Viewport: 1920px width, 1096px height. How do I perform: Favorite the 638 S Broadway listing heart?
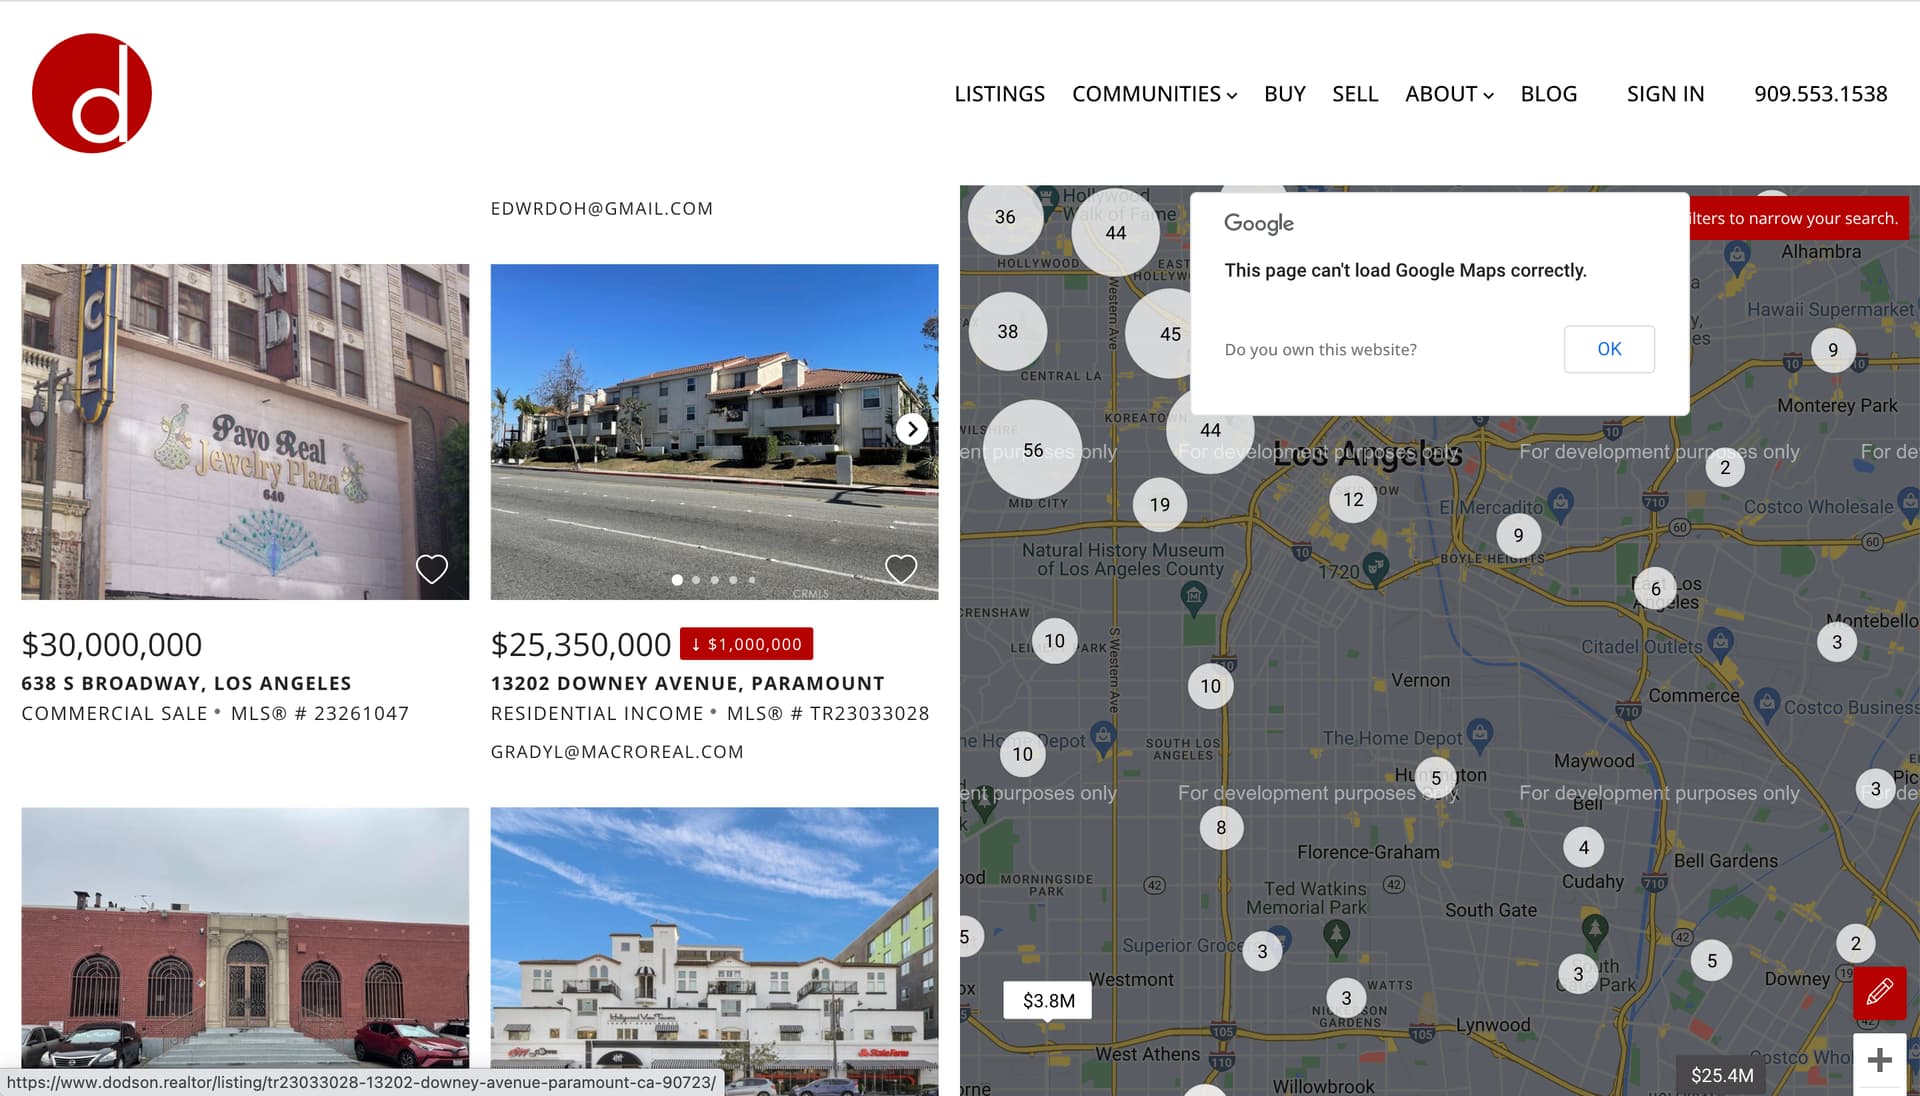(432, 569)
